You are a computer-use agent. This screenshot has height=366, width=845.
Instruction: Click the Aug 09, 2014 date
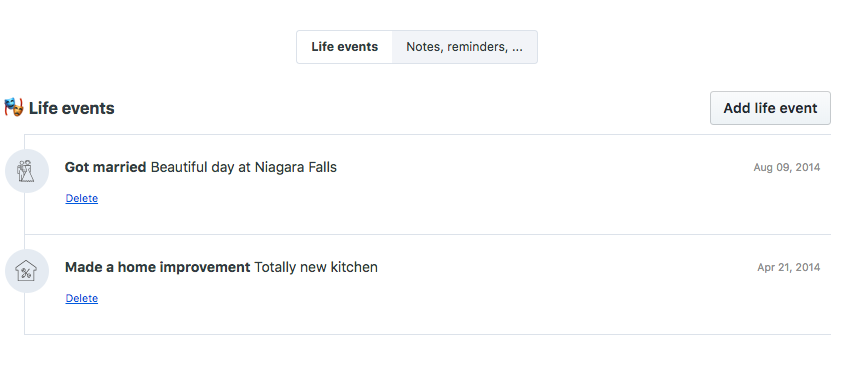pos(787,167)
